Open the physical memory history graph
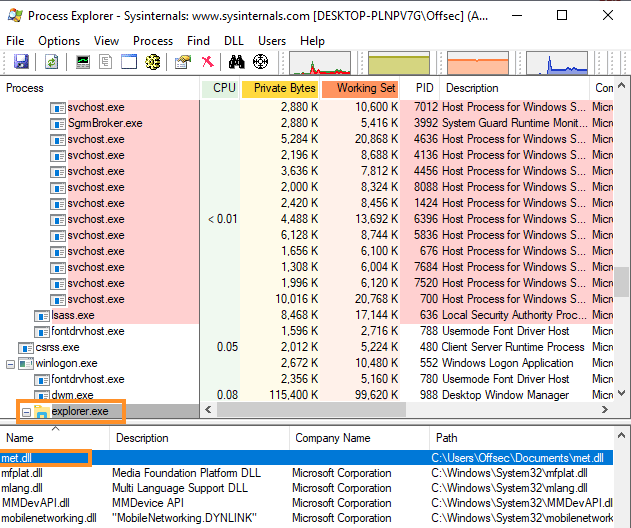This screenshot has width=631, height=528. click(478, 63)
